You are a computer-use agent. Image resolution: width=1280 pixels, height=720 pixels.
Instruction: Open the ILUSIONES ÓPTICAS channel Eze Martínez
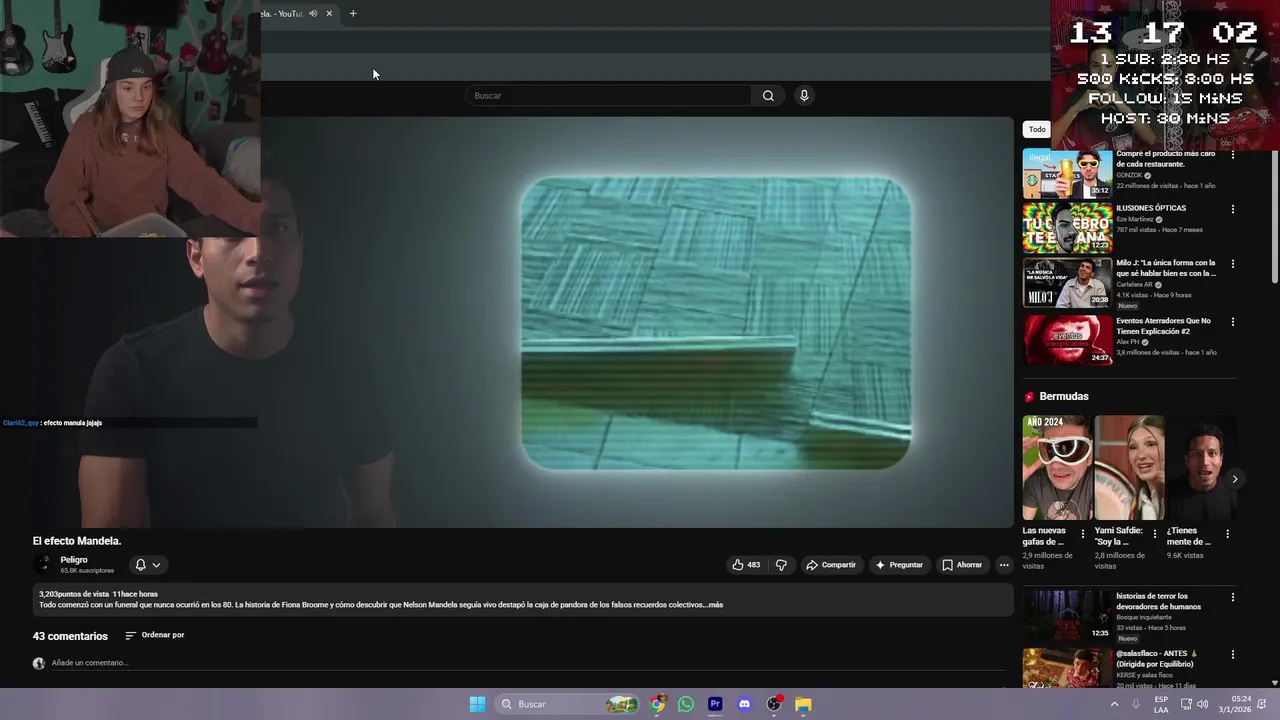pyautogui.click(x=1135, y=219)
